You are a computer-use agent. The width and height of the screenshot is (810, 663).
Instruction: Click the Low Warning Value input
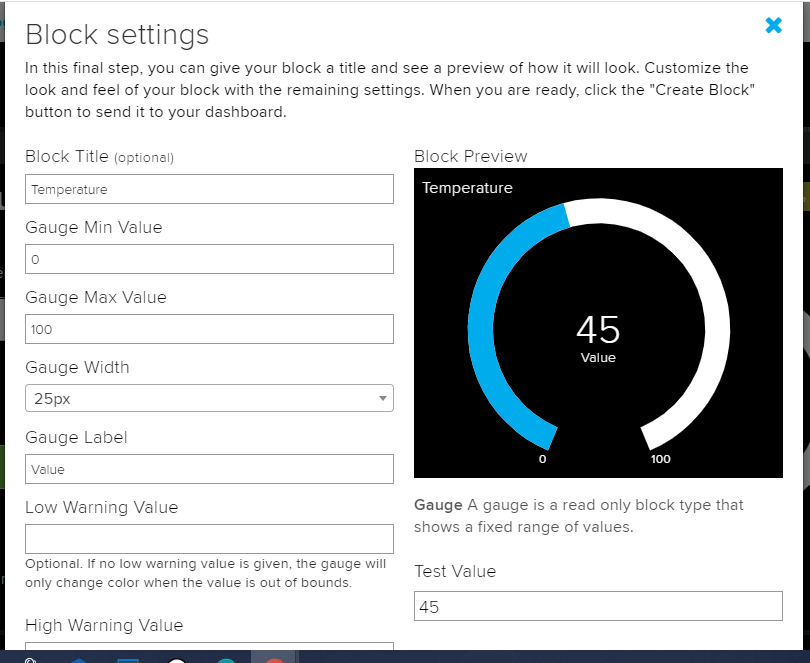[209, 539]
